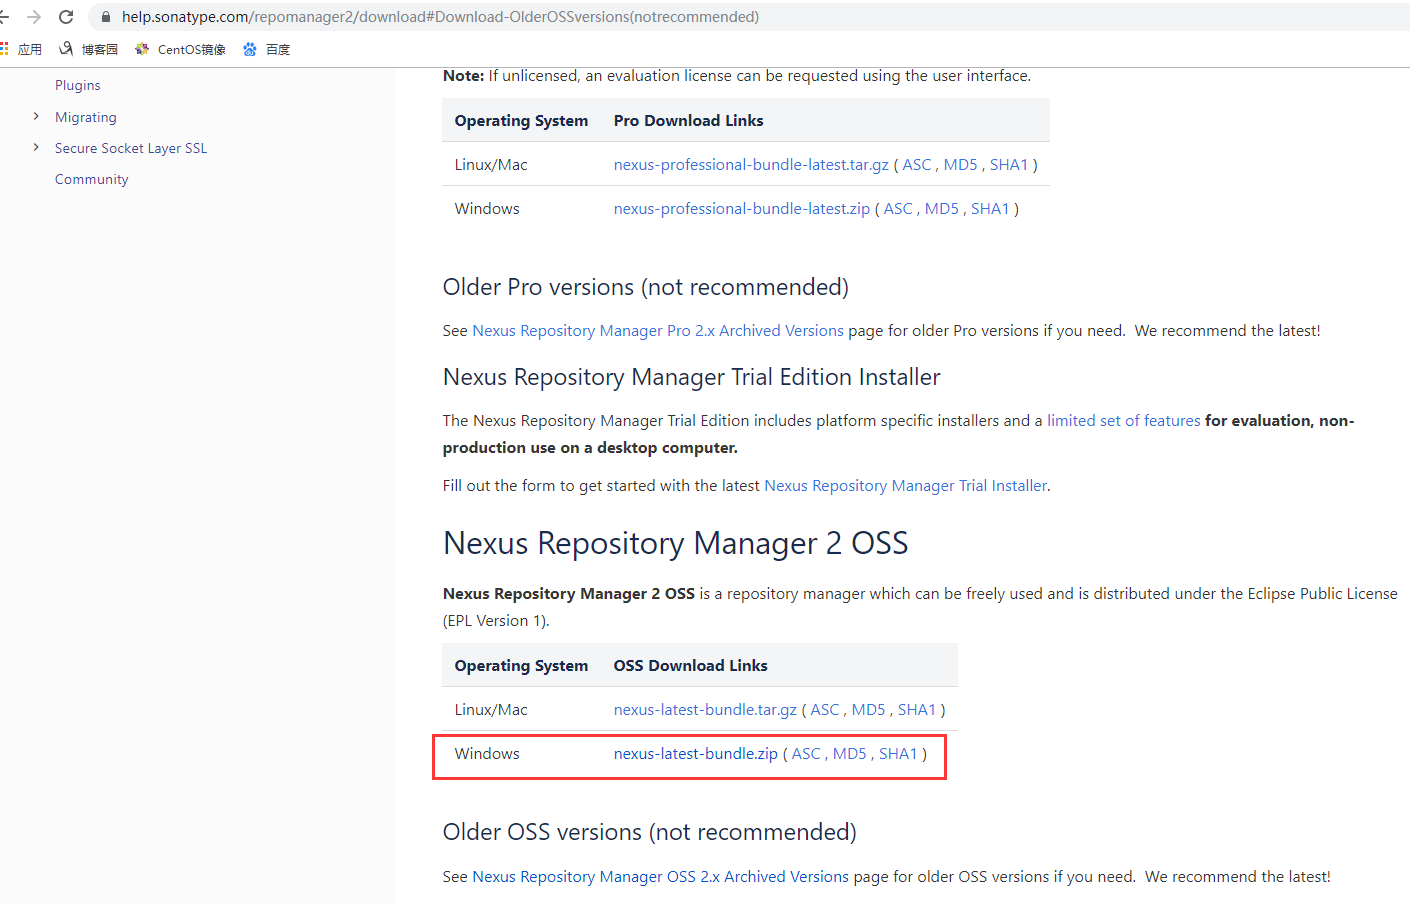The width and height of the screenshot is (1410, 904).
Task: Open the CentOS镜像 bookmark
Action: point(180,49)
